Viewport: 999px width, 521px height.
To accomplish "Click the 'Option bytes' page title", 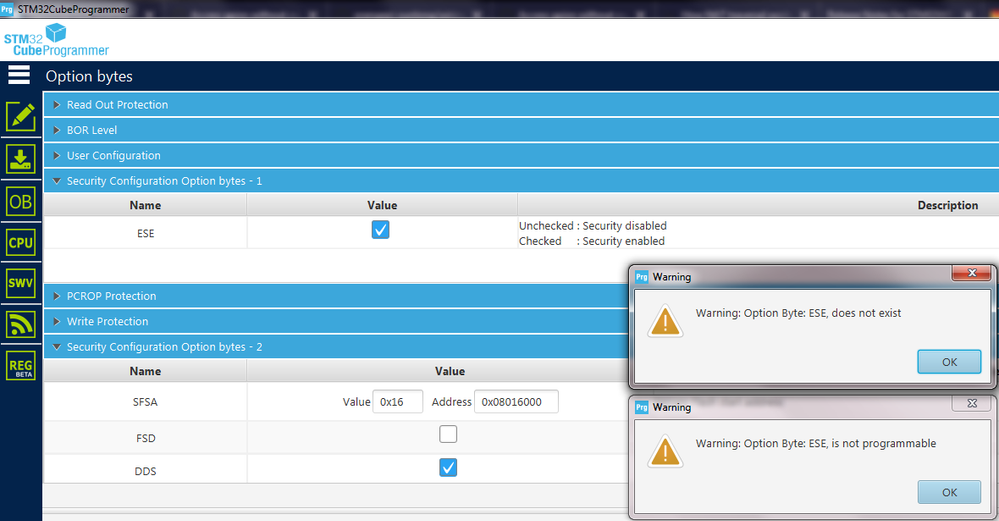I will click(89, 76).
